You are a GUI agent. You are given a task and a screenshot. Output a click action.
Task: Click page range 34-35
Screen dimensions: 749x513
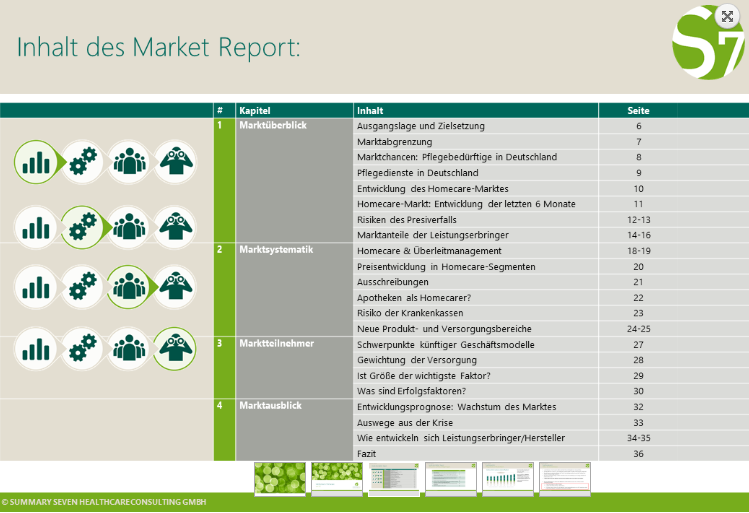pyautogui.click(x=638, y=438)
